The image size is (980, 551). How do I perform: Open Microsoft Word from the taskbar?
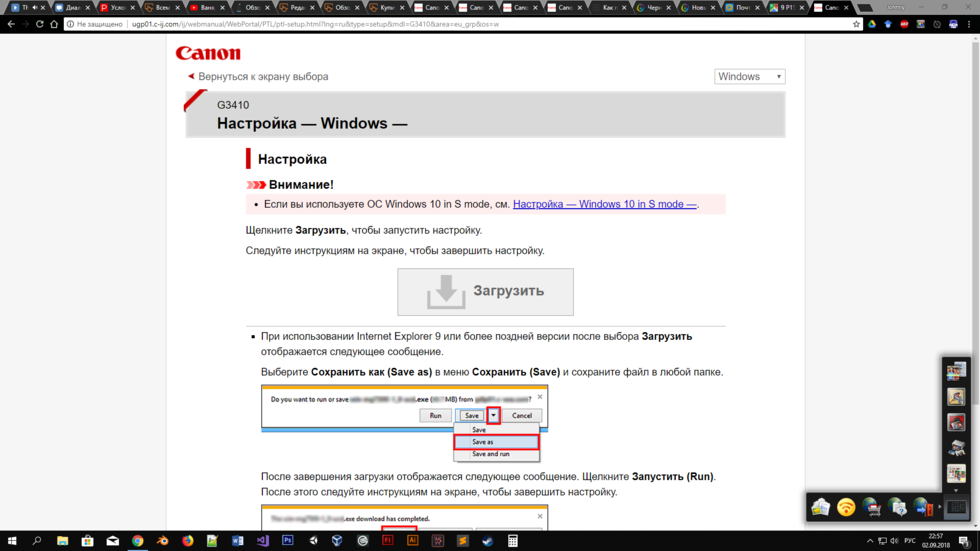[x=237, y=541]
